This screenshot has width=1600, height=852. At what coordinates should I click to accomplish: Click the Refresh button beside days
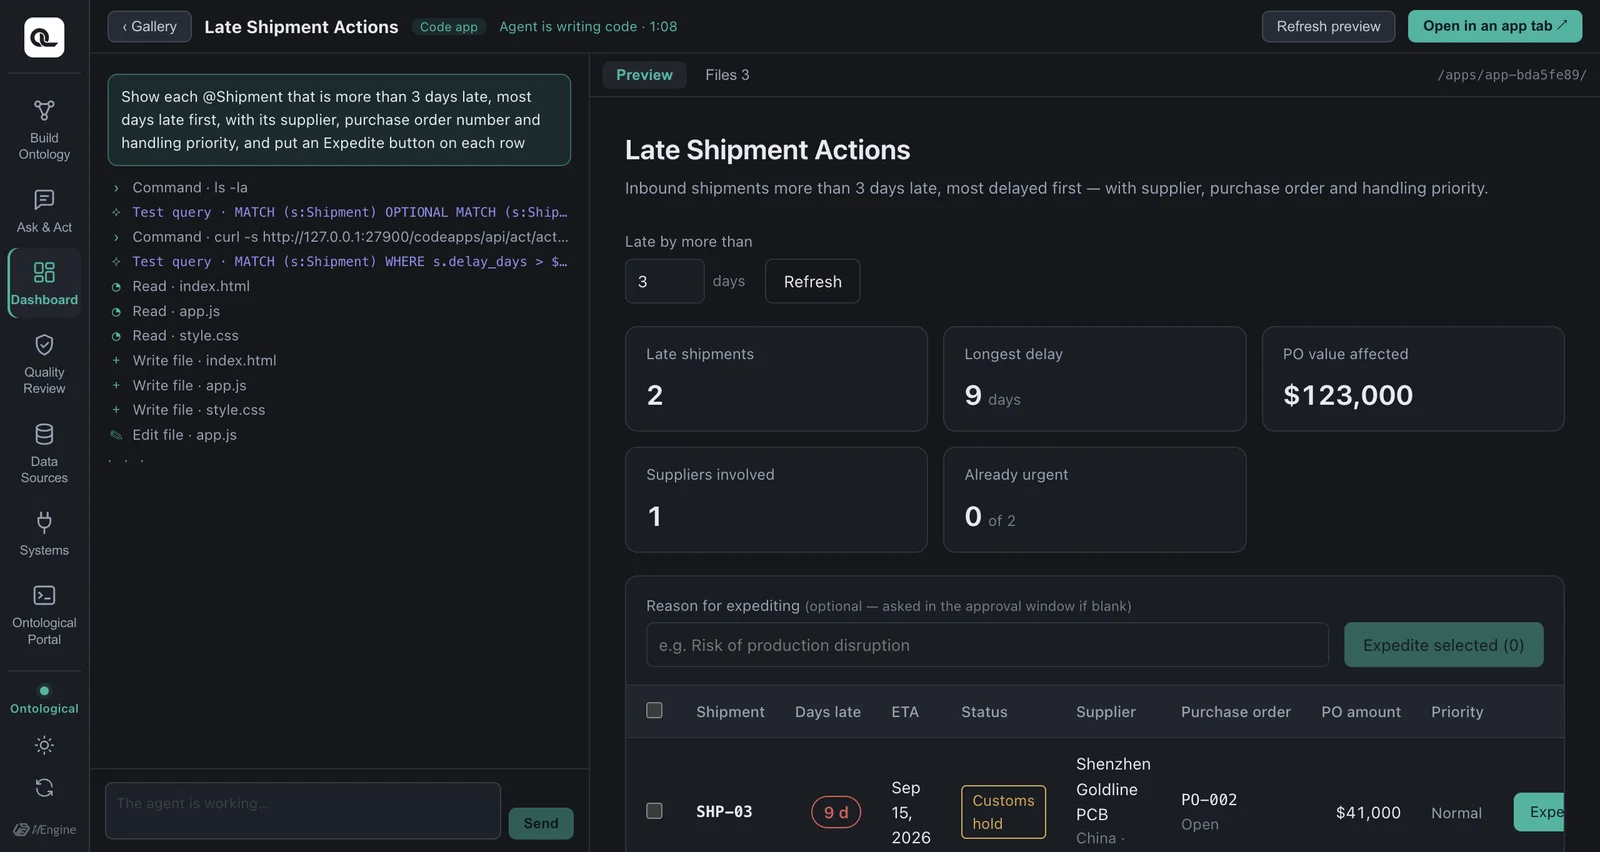click(812, 281)
